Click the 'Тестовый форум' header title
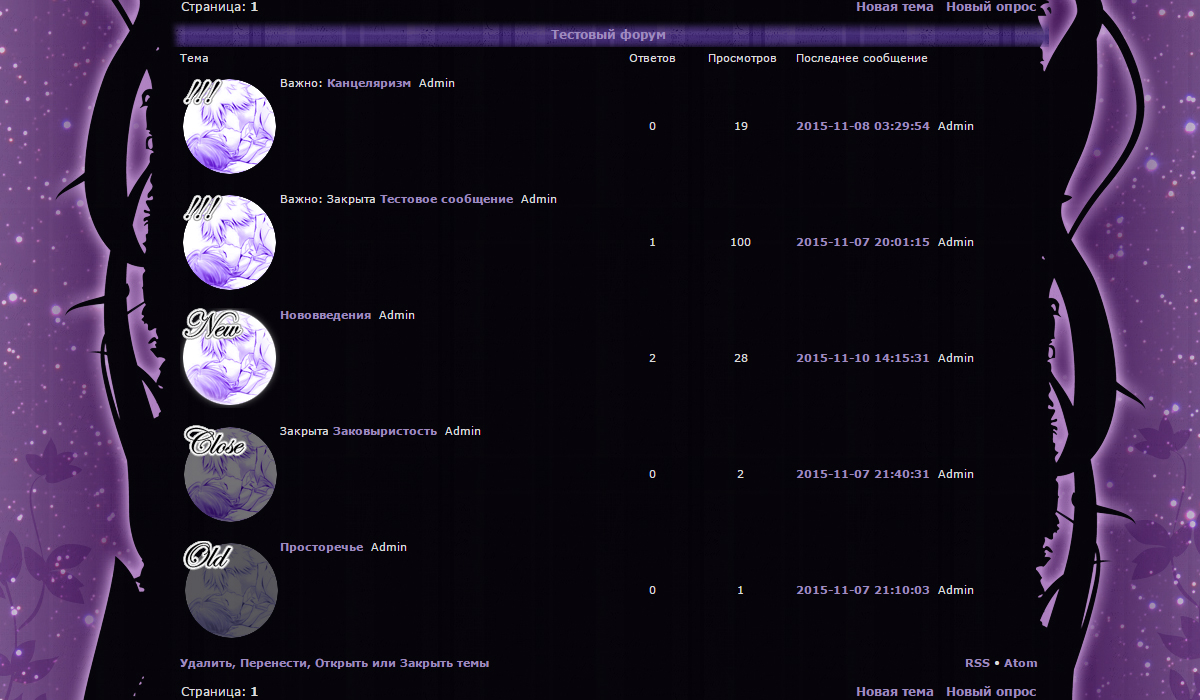This screenshot has width=1200, height=700. (x=608, y=35)
